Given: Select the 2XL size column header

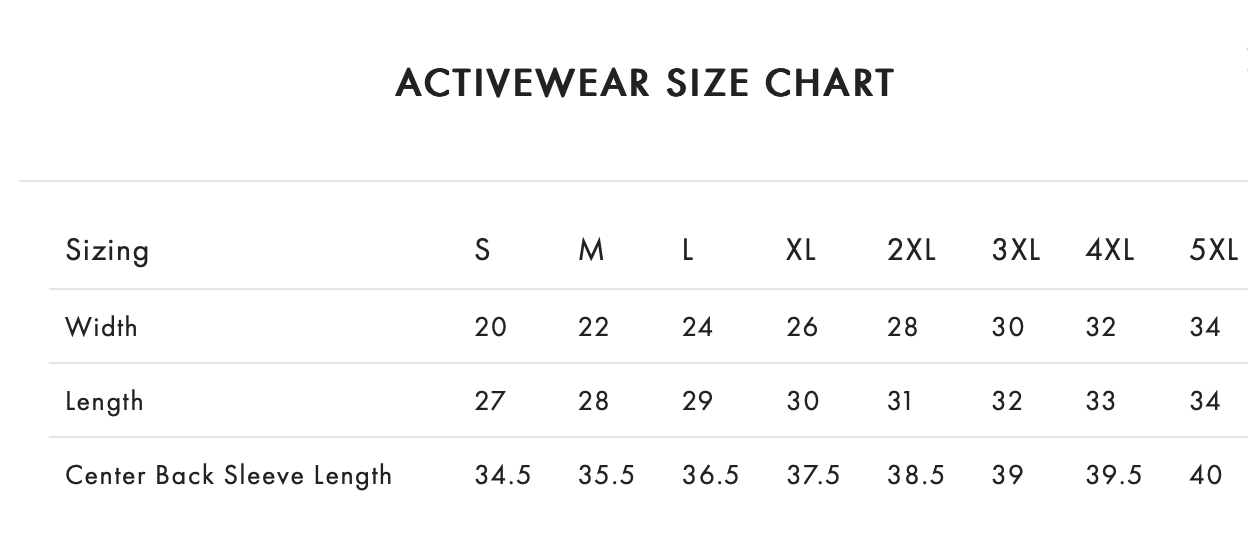Looking at the screenshot, I should (911, 250).
